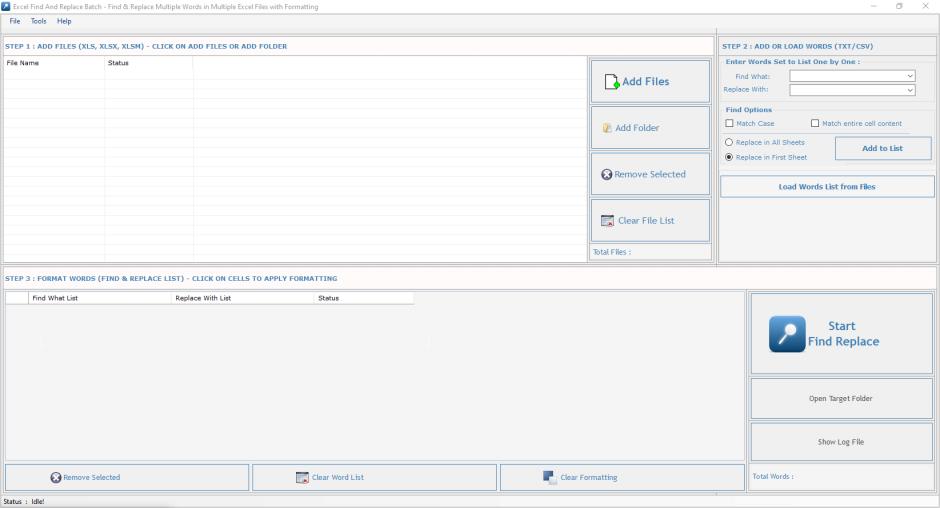Click the Add Folder icon
The height and width of the screenshot is (508, 940).
607,128
